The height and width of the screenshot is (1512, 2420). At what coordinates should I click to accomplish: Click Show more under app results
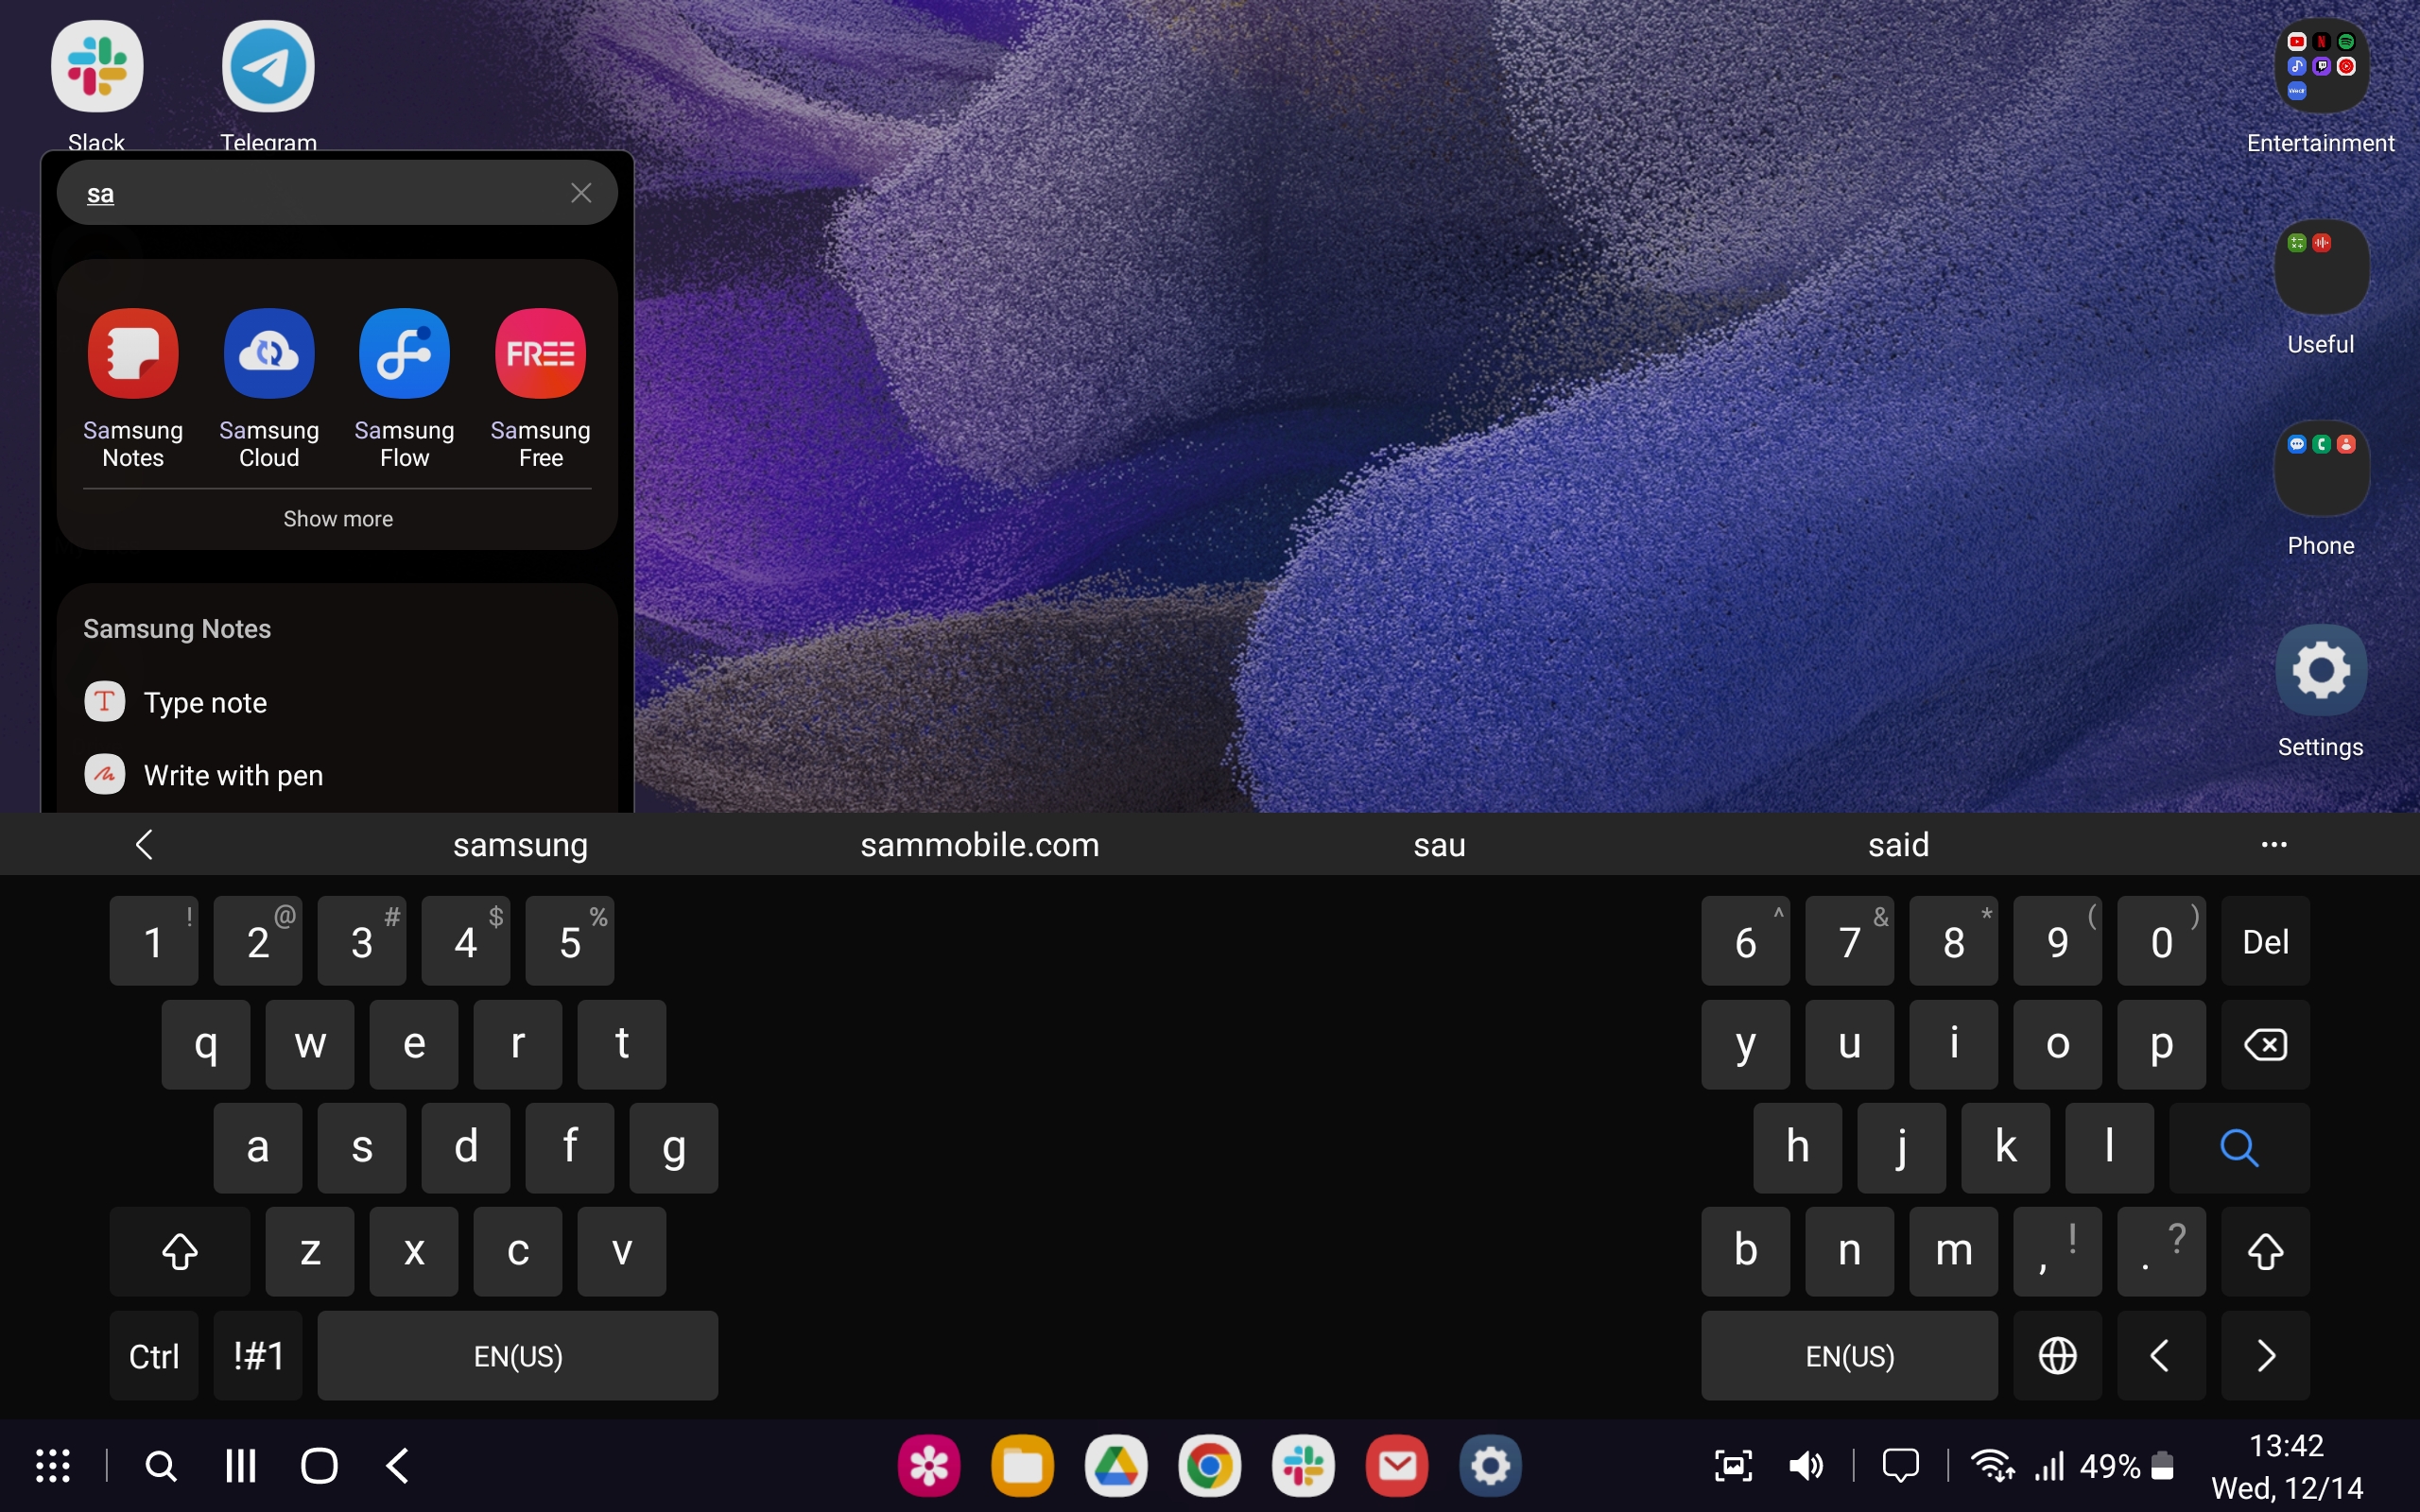(x=338, y=519)
